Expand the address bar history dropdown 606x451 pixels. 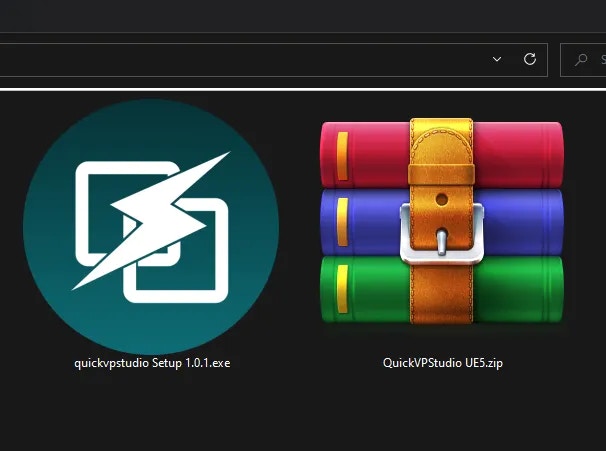[x=497, y=59]
